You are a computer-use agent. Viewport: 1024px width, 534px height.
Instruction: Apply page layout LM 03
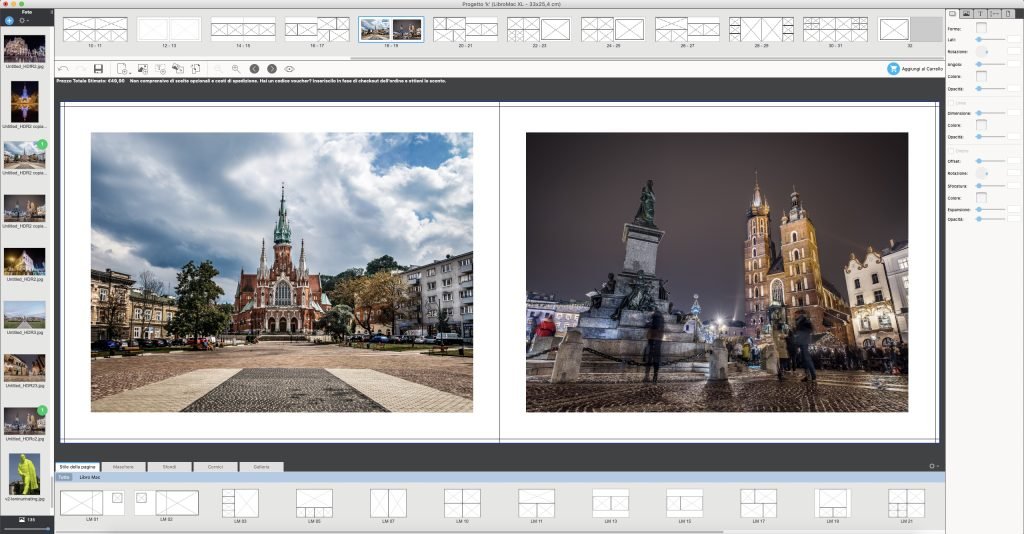pos(240,503)
